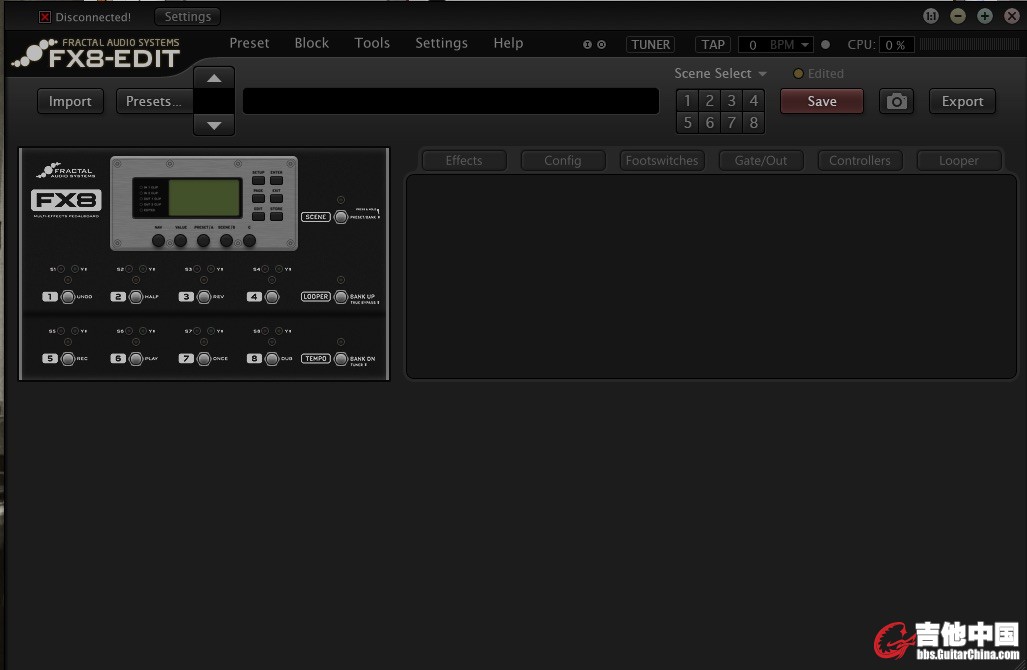
Task: Step to next preset with down arrow
Action: pos(214,125)
